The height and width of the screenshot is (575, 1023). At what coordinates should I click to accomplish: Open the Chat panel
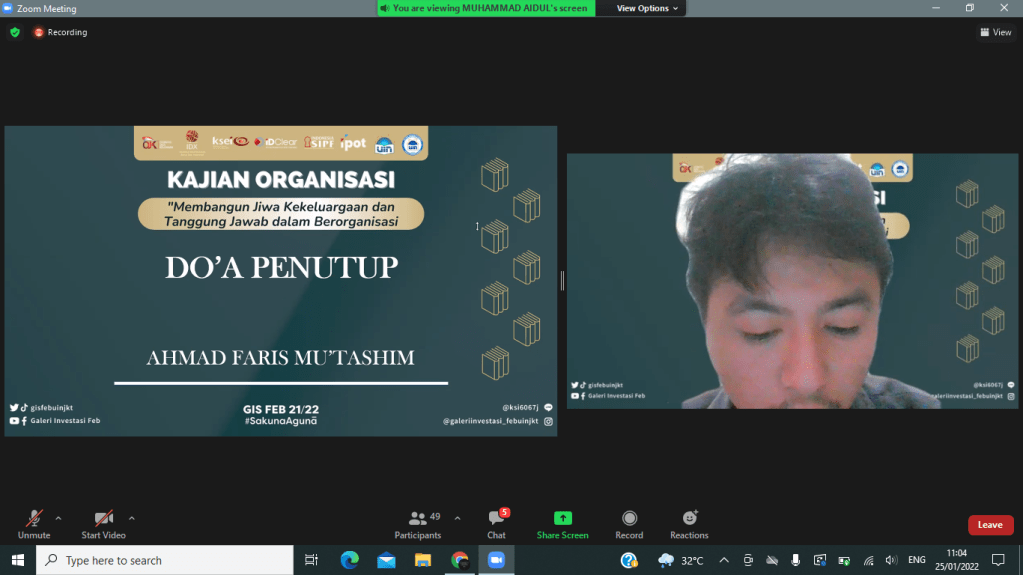(x=496, y=524)
